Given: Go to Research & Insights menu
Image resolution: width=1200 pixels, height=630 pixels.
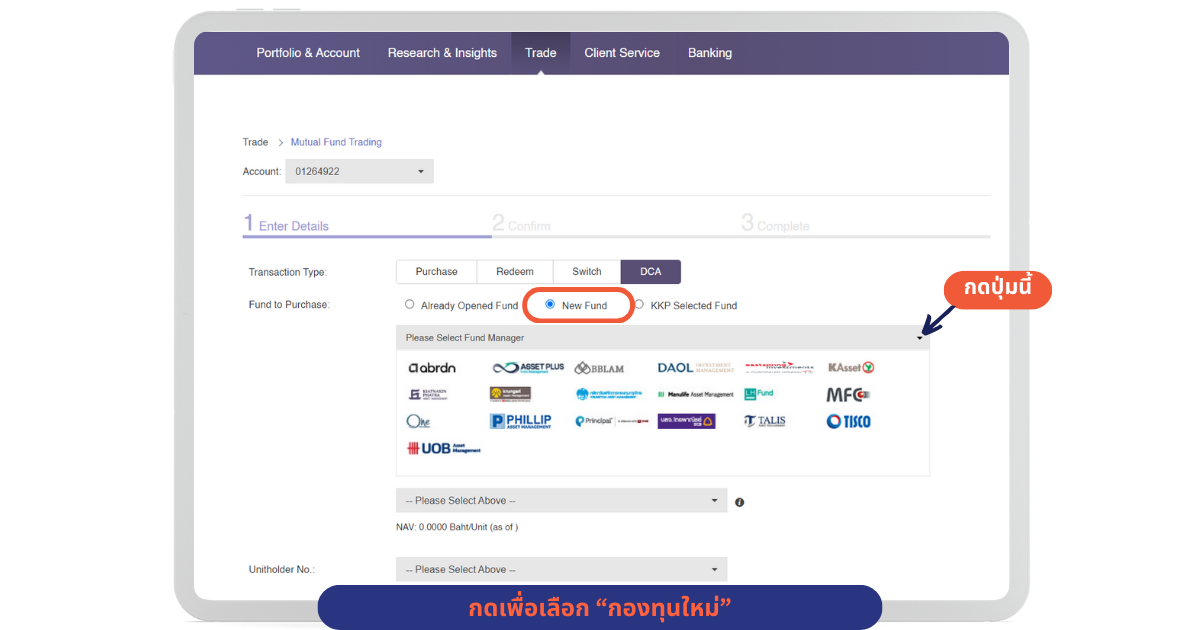Looking at the screenshot, I should point(442,53).
